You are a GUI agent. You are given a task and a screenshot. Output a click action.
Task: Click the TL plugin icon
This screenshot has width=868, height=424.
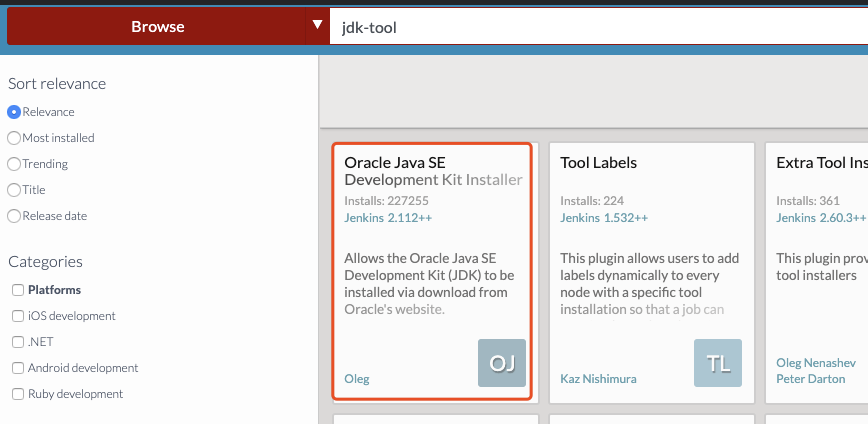(x=718, y=363)
